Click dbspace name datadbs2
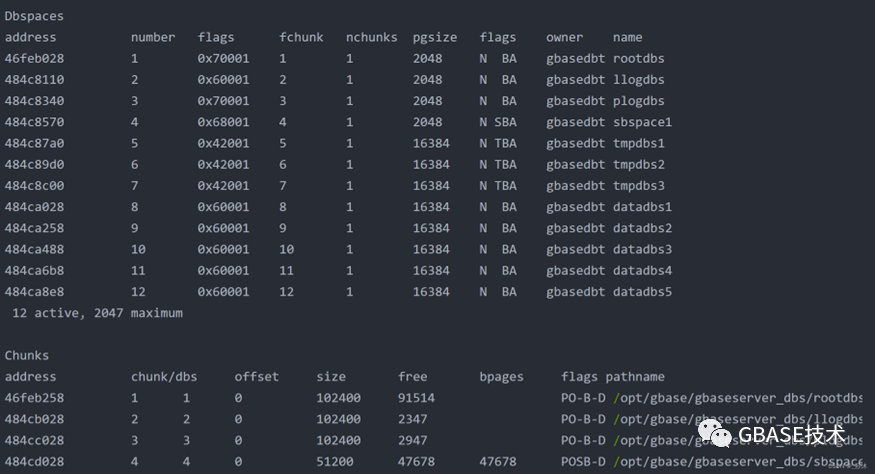 (642, 228)
